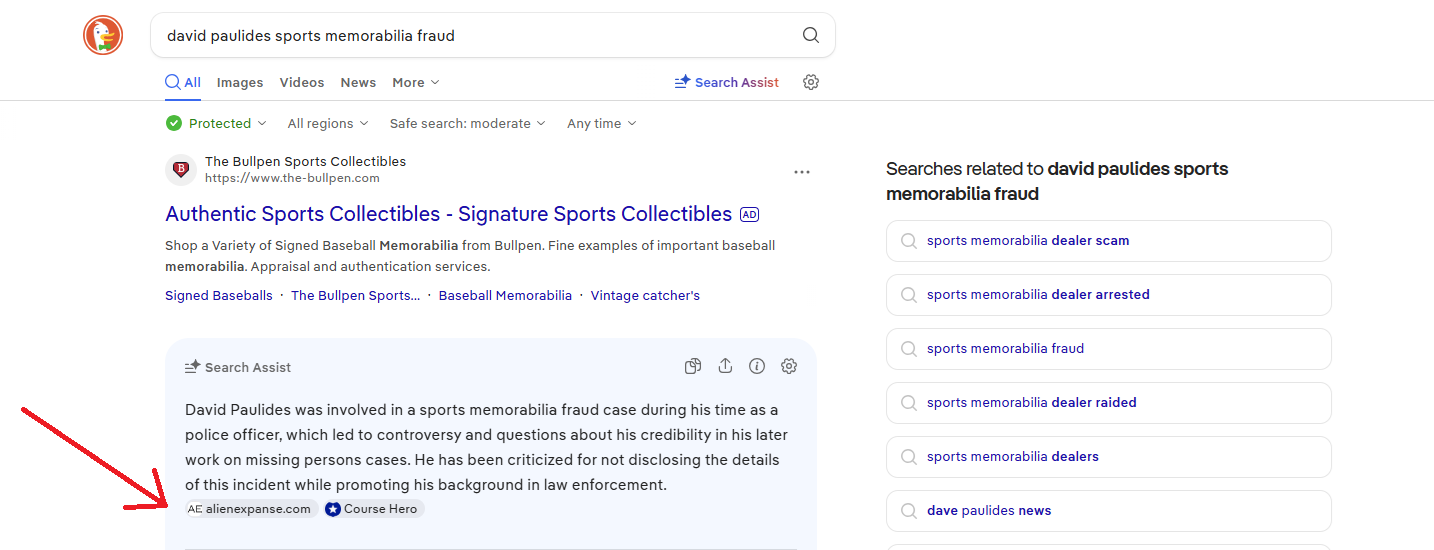
Task: Switch to the News tab
Action: click(x=358, y=82)
